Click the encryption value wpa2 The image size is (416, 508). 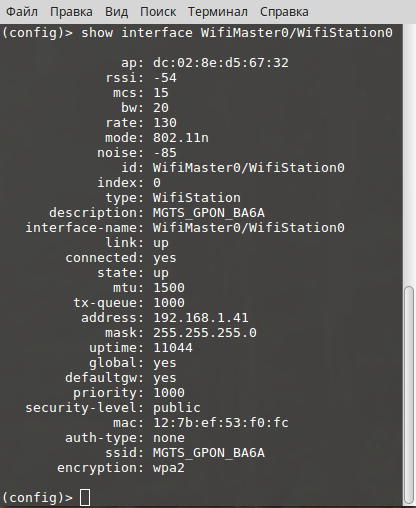tap(169, 468)
